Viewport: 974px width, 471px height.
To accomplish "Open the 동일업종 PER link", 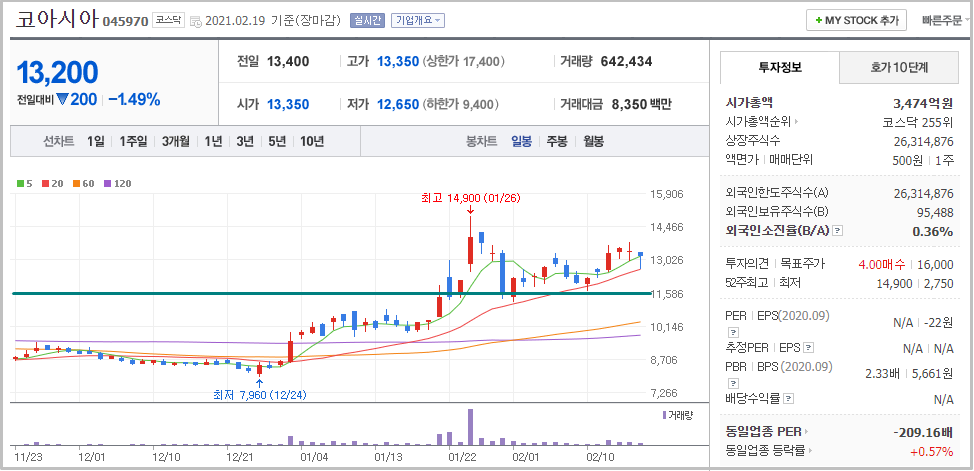I will [767, 431].
